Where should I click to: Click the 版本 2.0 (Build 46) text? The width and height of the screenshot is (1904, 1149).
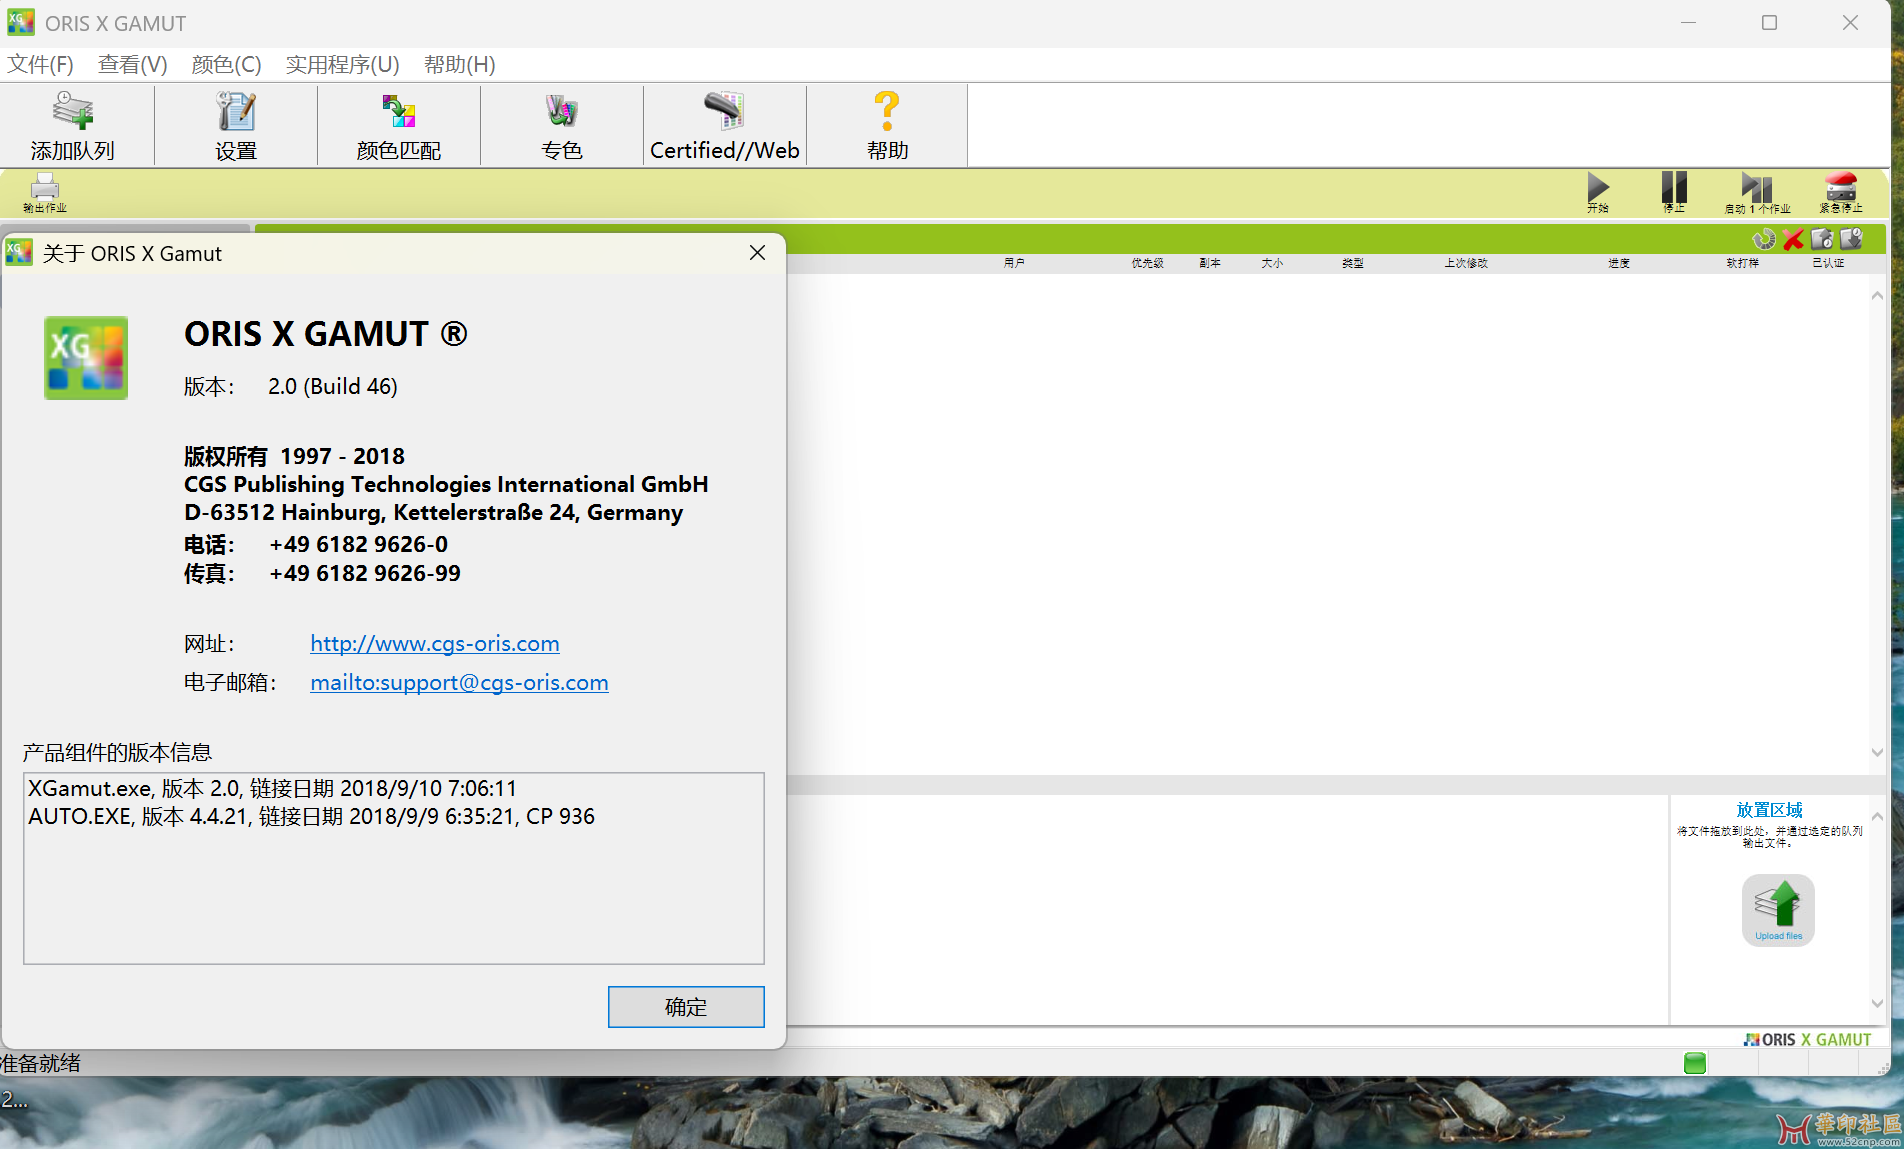(290, 387)
